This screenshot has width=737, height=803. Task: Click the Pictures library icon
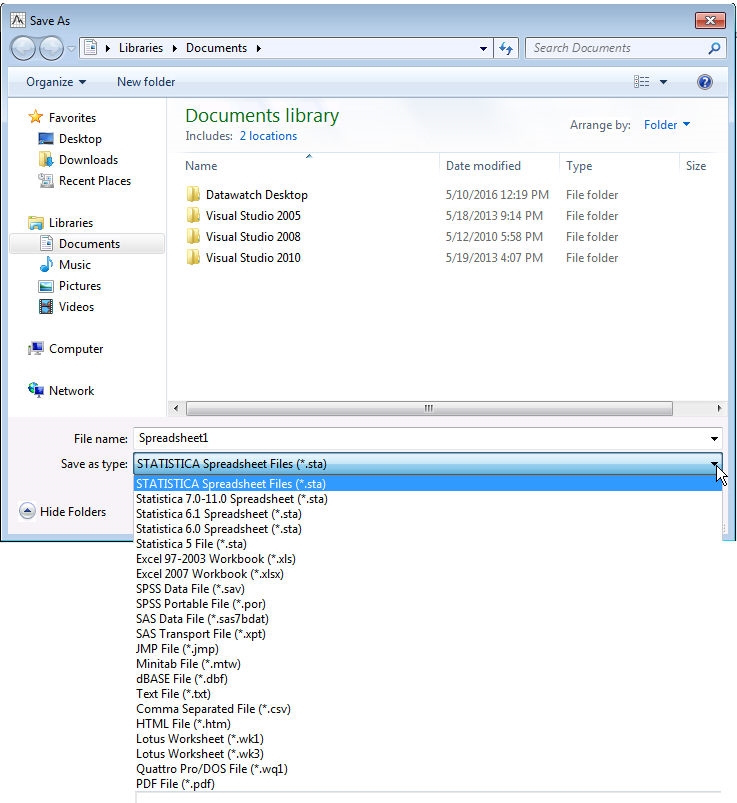(46, 286)
